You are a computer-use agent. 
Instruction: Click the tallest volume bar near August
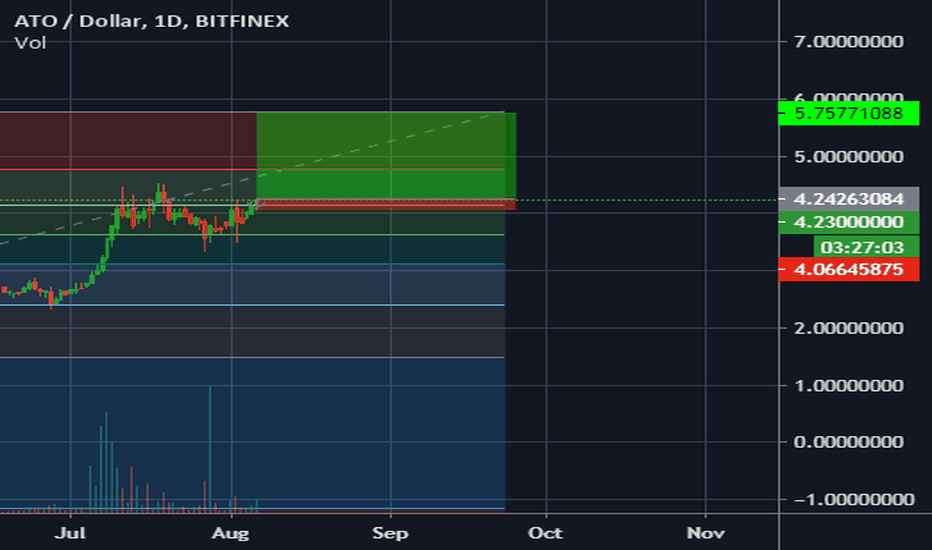tap(210, 448)
